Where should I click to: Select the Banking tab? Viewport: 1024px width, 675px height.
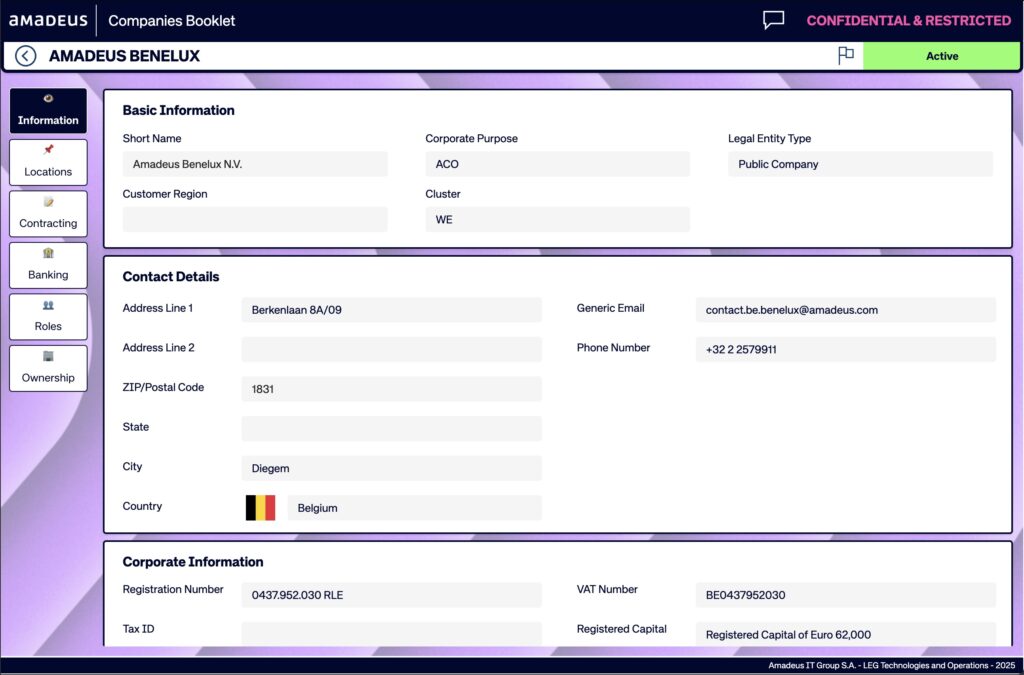48,265
